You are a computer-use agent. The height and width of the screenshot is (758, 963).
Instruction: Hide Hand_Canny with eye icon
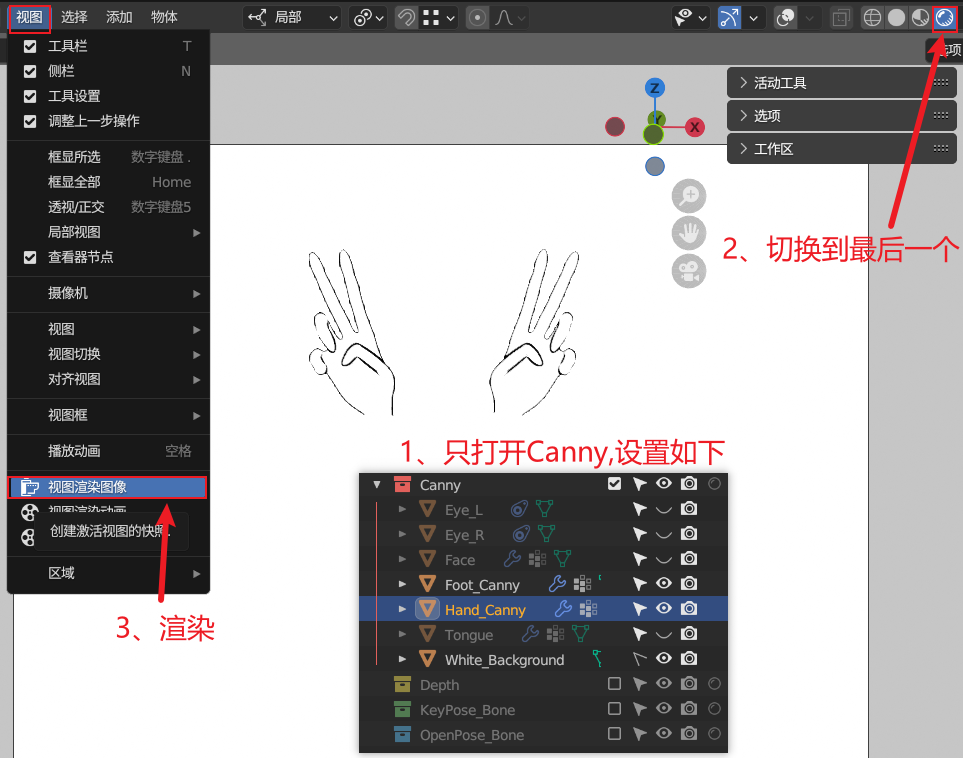tap(664, 608)
